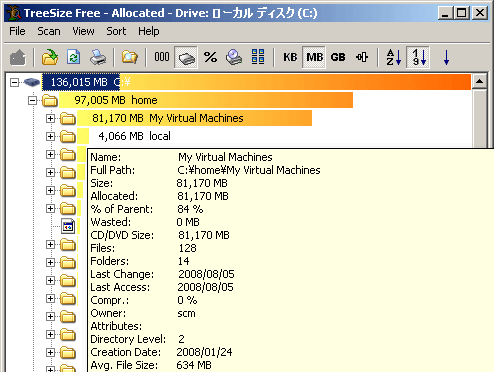Set size unit to MB
494x372 pixels.
pos(314,58)
